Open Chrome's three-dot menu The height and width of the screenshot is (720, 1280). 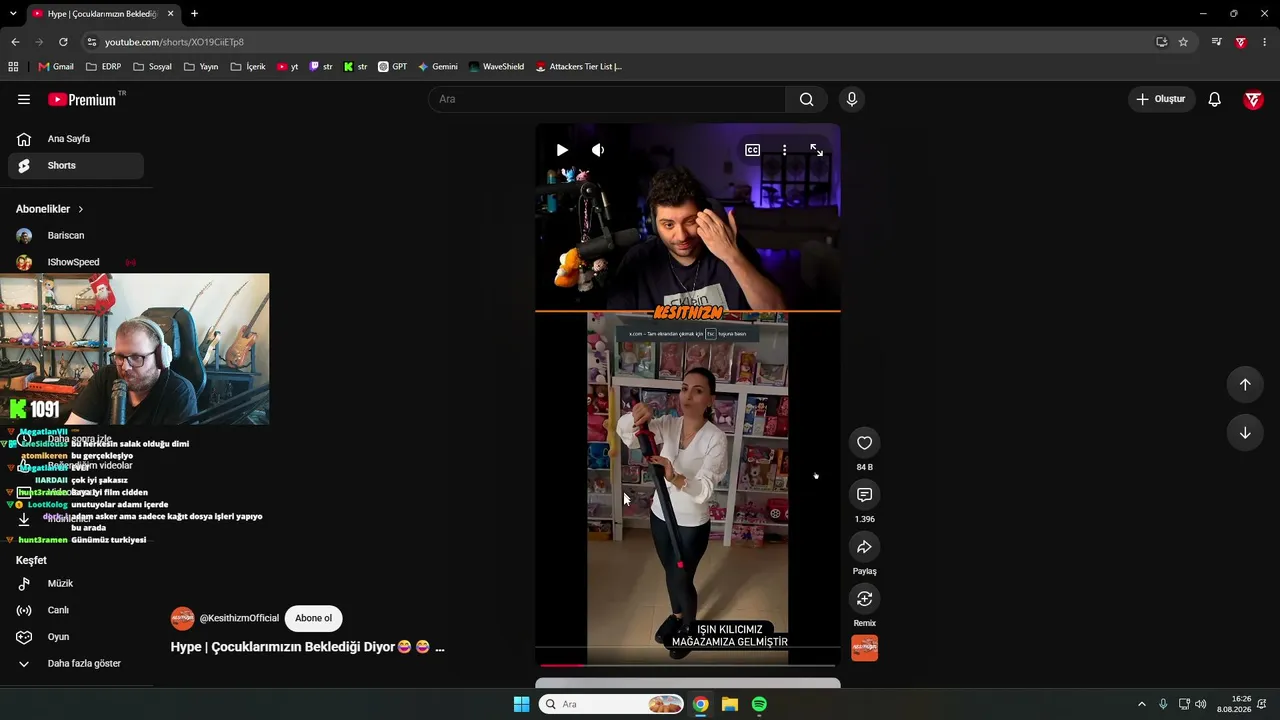point(1265,42)
